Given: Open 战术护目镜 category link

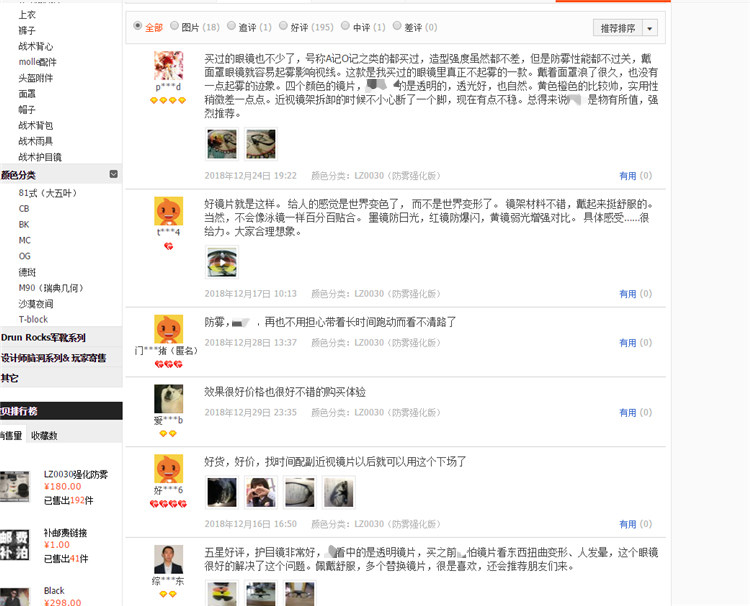Looking at the screenshot, I should [40, 157].
